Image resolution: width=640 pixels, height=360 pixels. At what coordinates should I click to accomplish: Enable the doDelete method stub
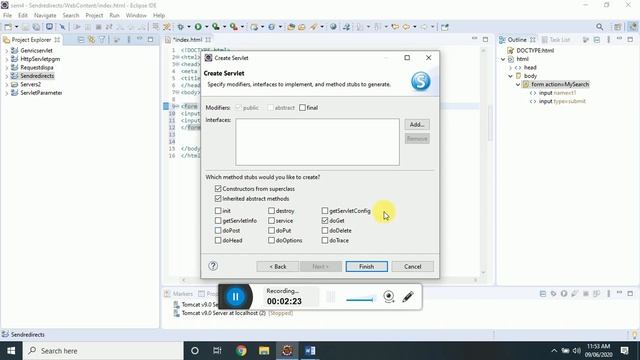(324, 230)
